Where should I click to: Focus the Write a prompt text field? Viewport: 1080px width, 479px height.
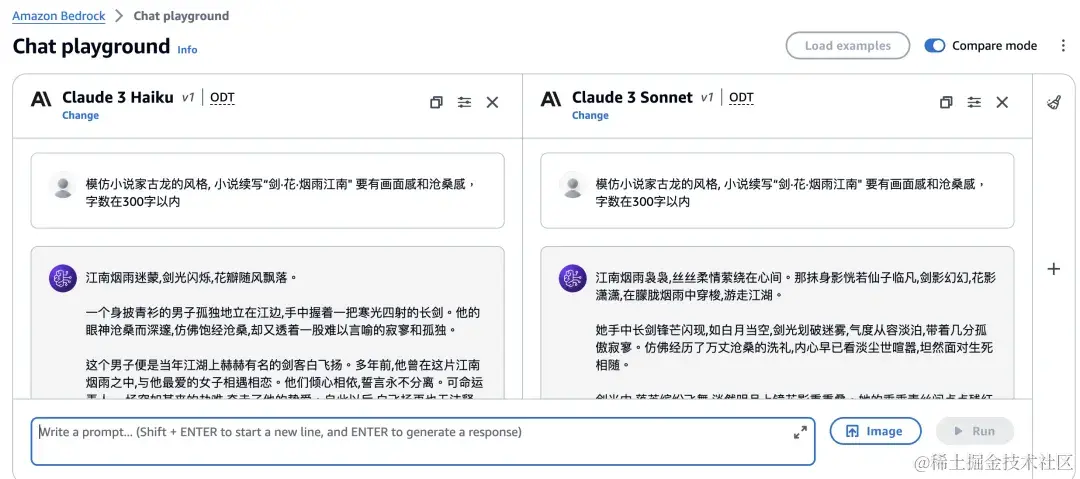point(423,441)
